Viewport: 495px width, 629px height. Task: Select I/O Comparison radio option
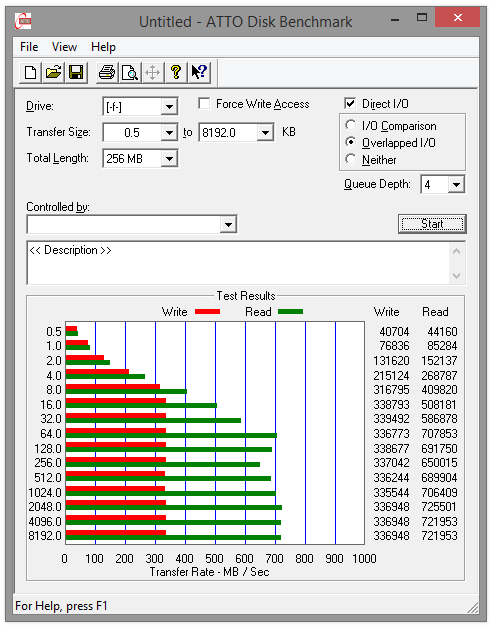(x=350, y=126)
